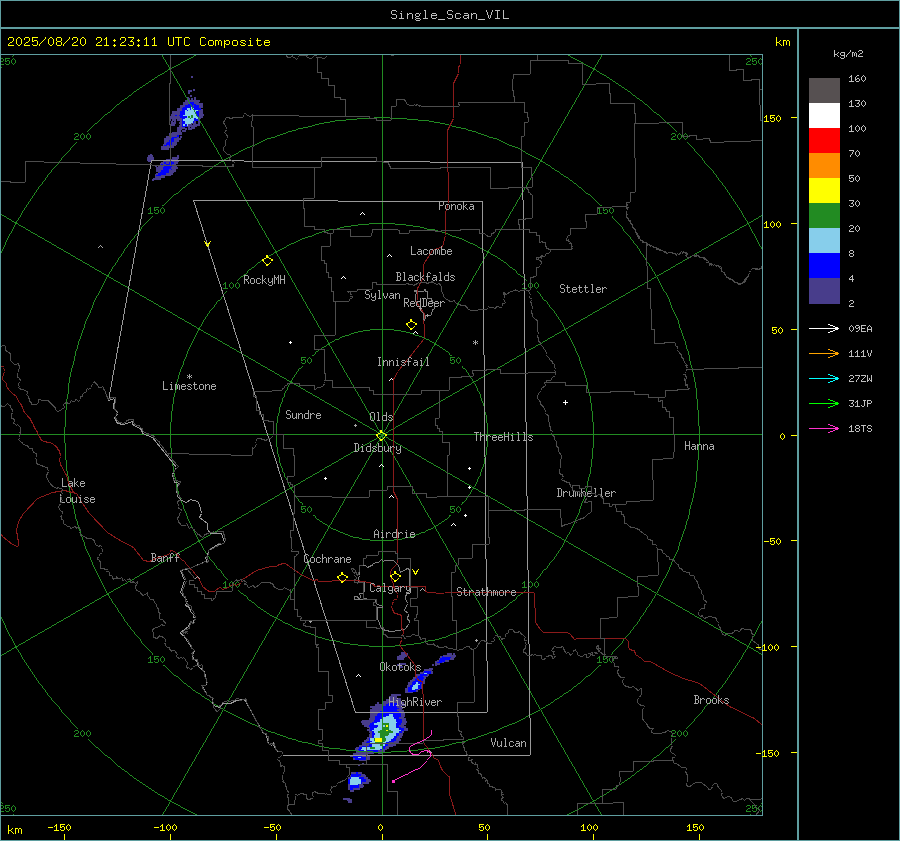Click the yellow diamond marker below RedDeer
Viewport: 900px width, 841px height.
[412, 325]
